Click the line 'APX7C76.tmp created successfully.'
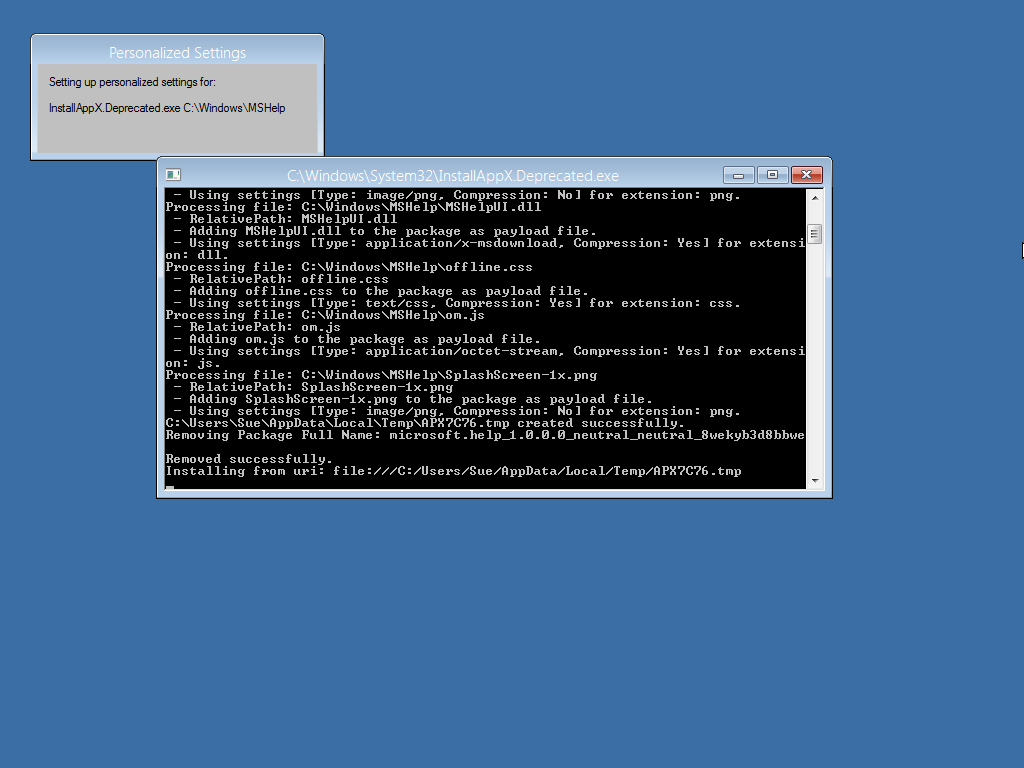1024x768 pixels. click(x=425, y=423)
